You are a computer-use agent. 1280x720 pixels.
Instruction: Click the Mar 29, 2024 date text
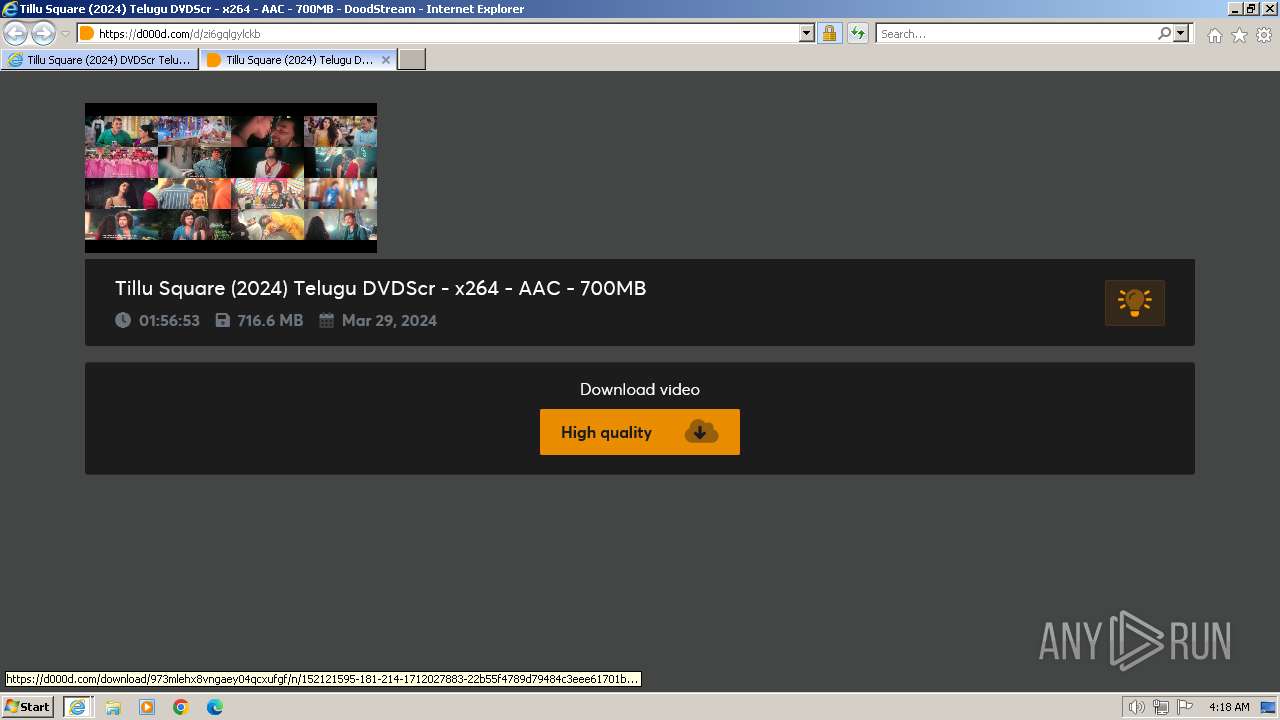[389, 321]
